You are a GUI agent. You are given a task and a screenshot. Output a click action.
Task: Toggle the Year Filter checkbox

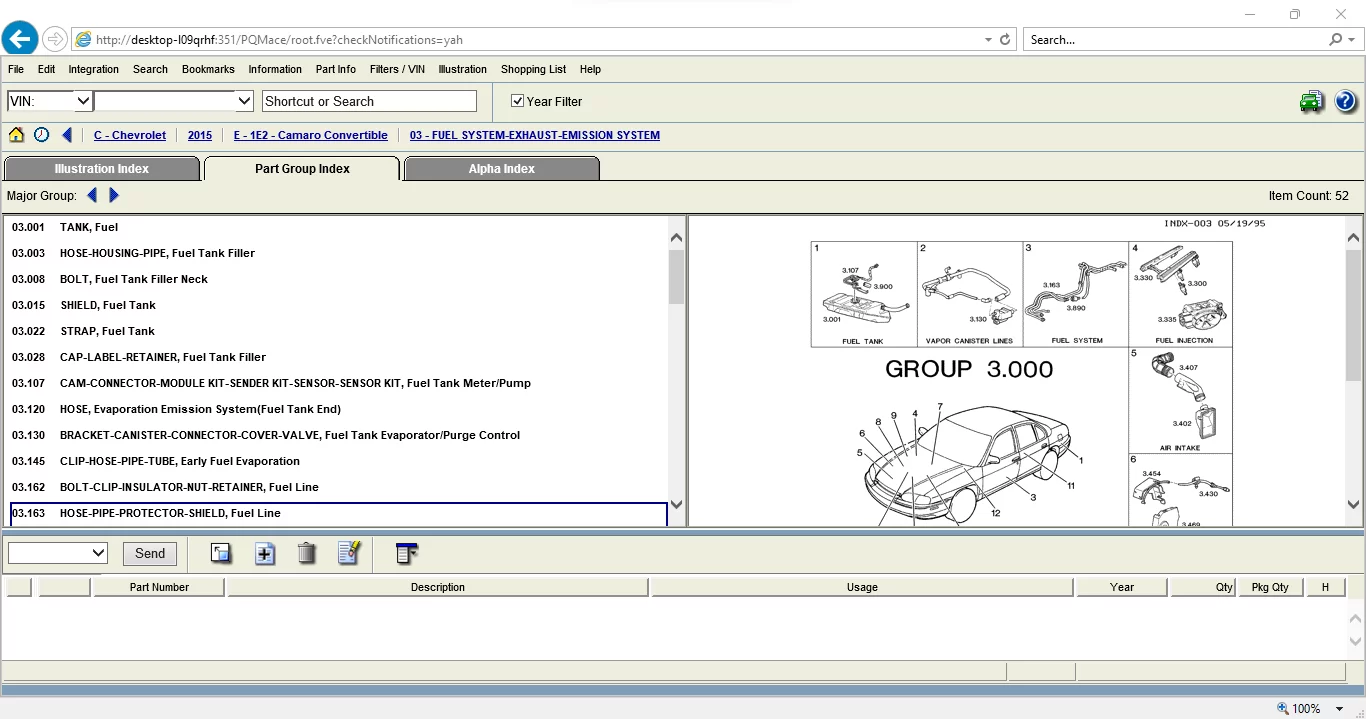click(x=517, y=101)
